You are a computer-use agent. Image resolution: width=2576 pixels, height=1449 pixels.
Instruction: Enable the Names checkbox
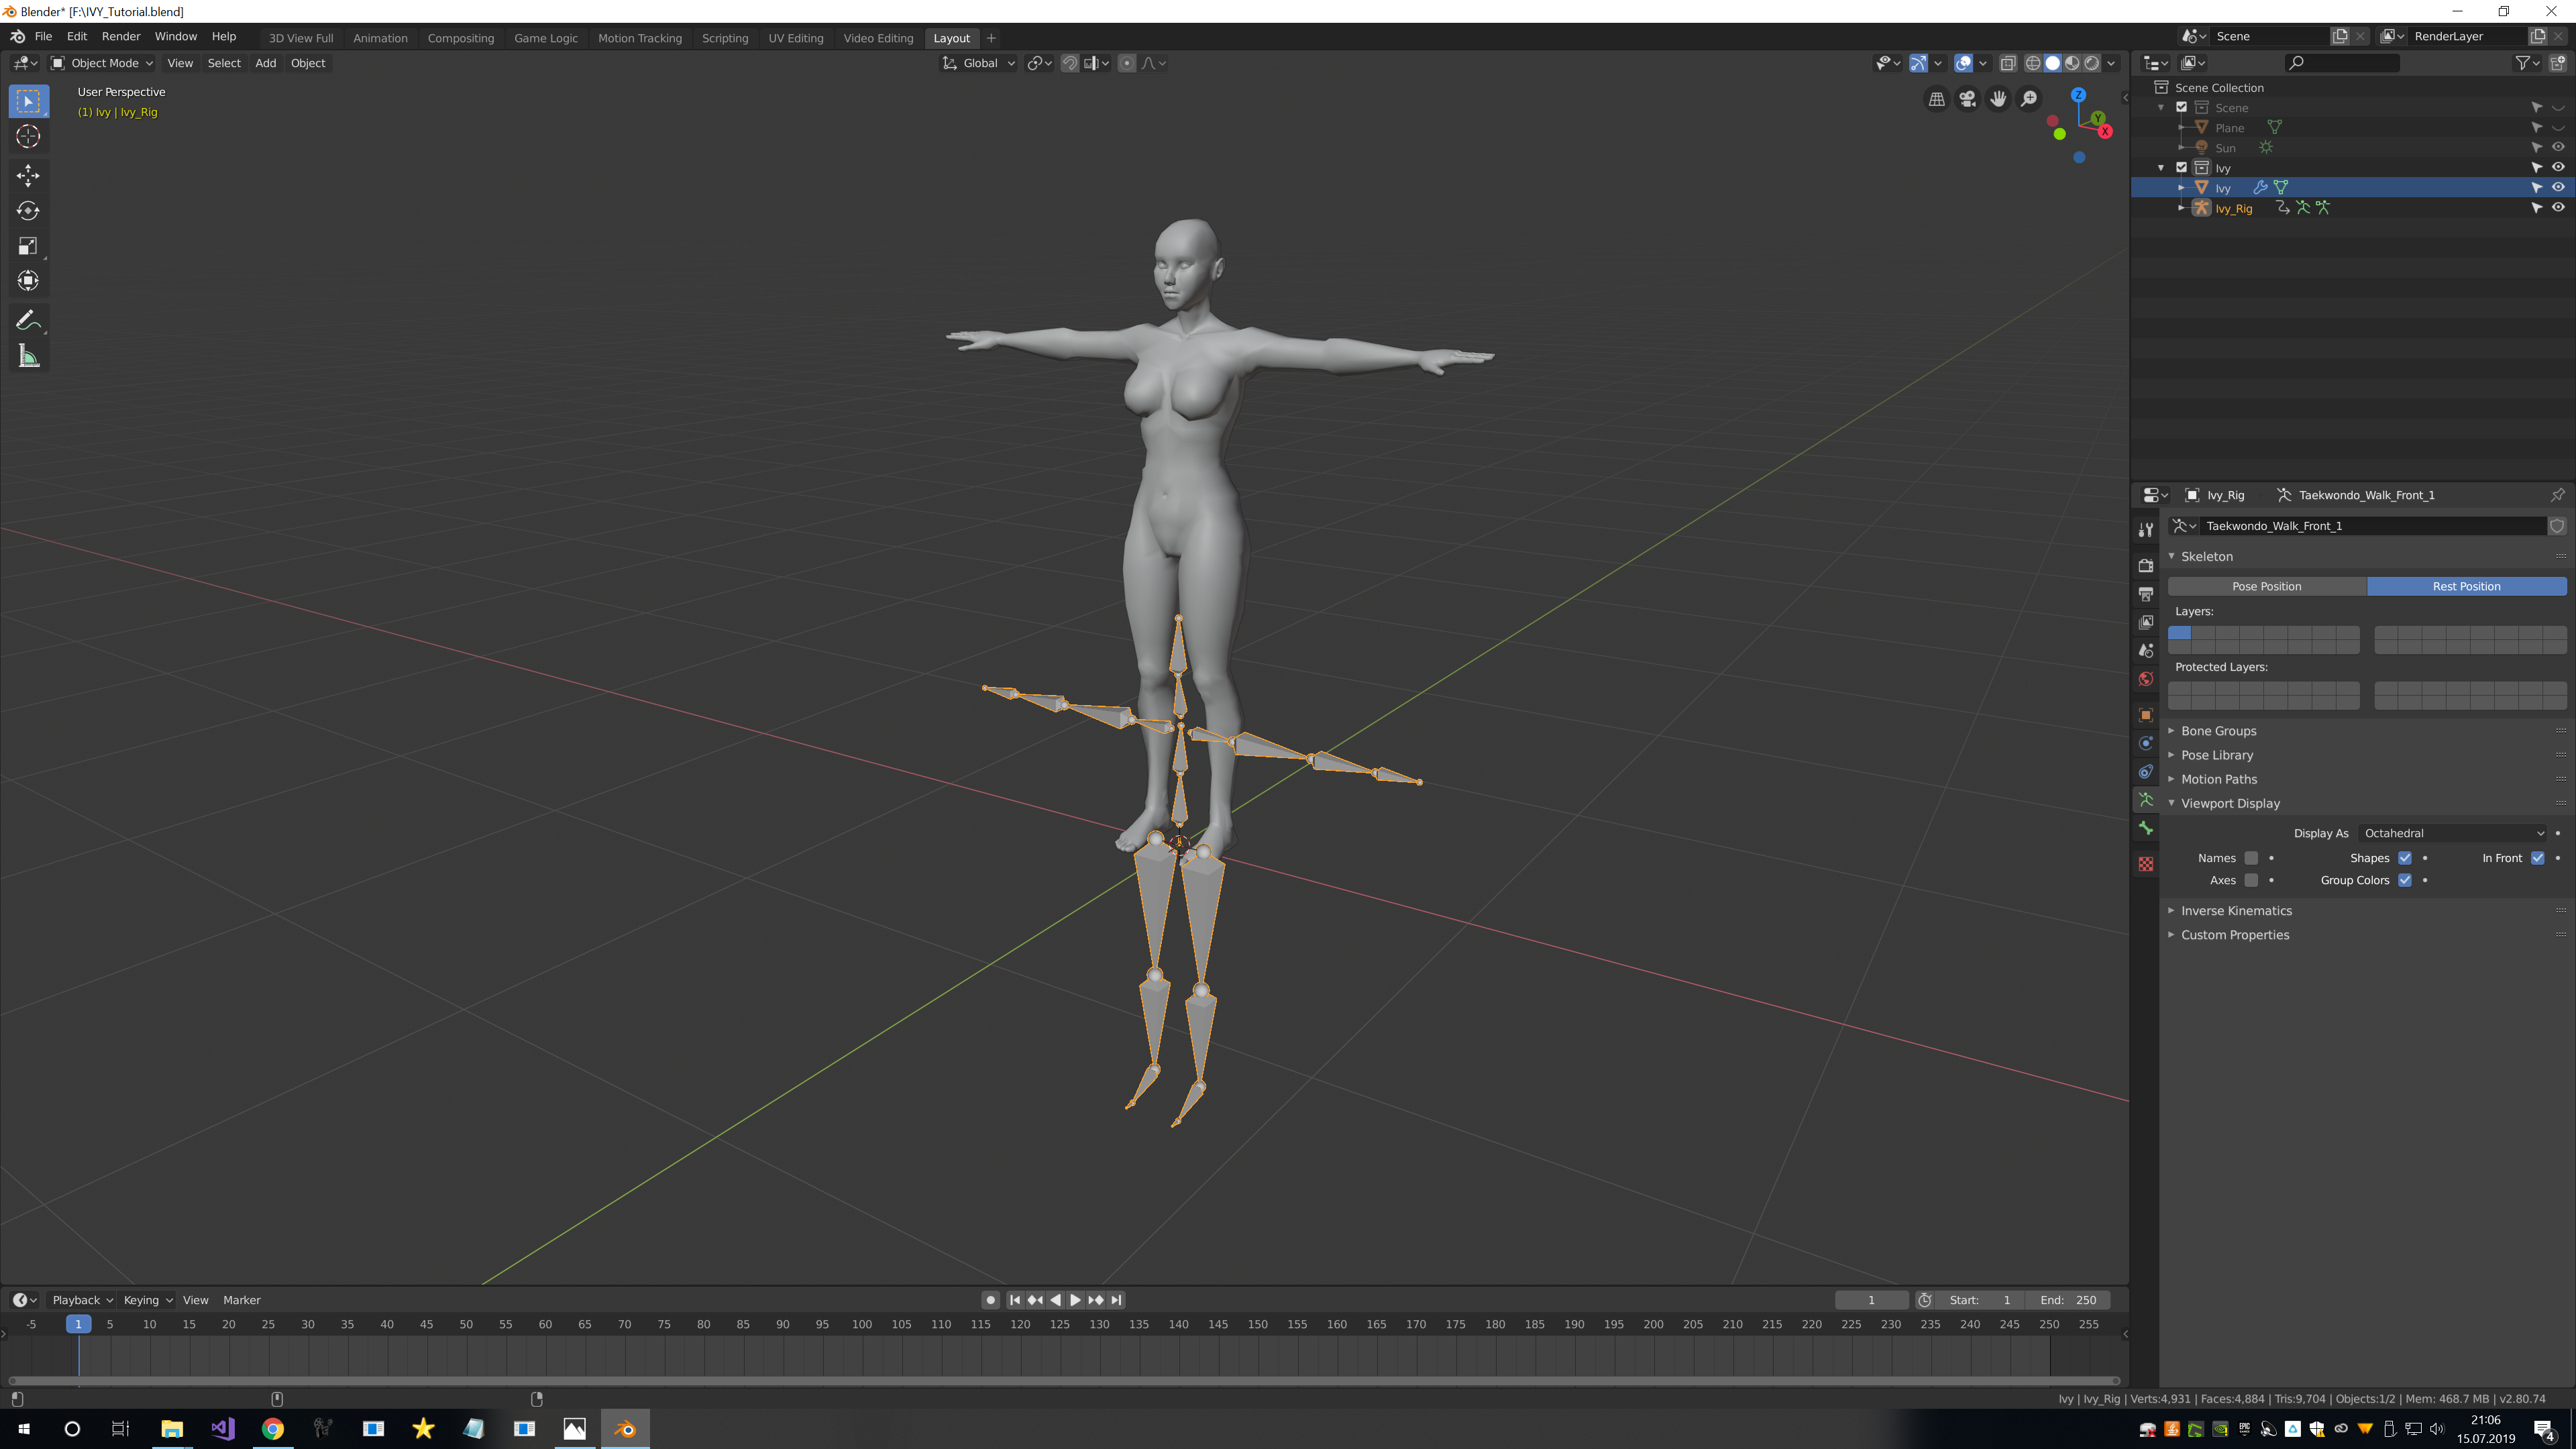2251,858
